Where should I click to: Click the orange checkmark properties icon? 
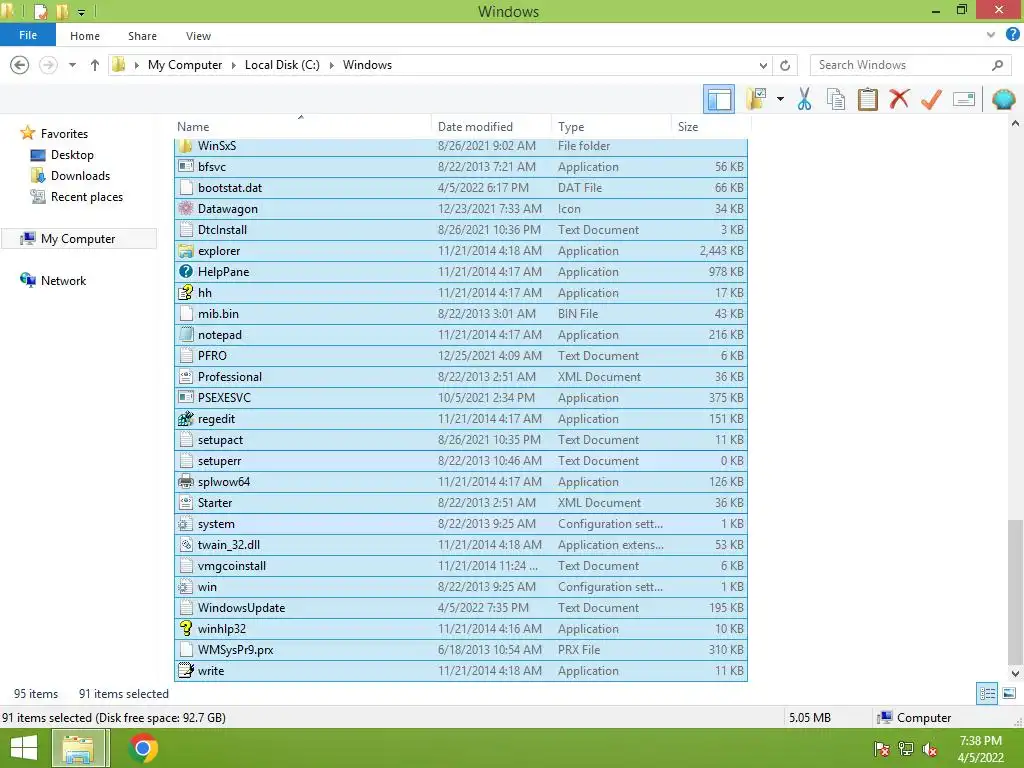(931, 99)
